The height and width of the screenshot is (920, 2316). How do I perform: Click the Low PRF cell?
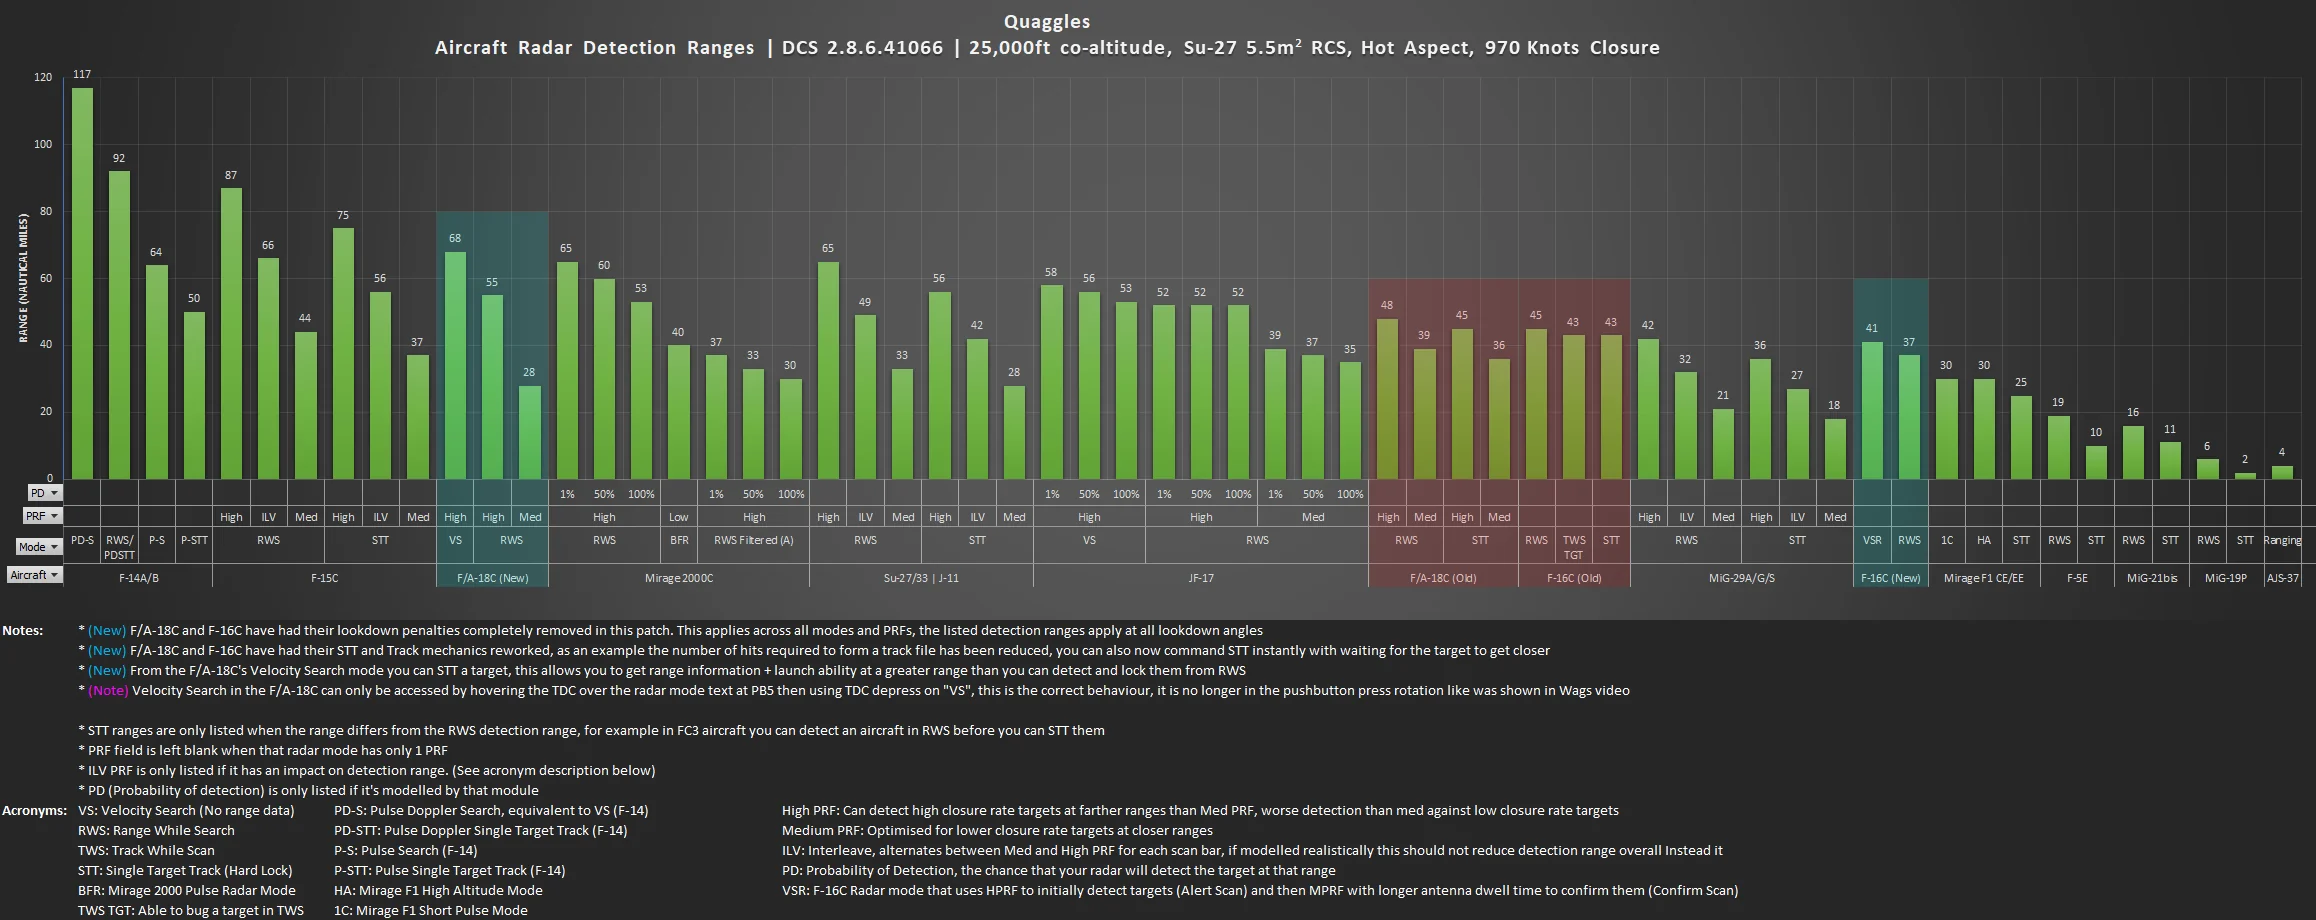[679, 517]
